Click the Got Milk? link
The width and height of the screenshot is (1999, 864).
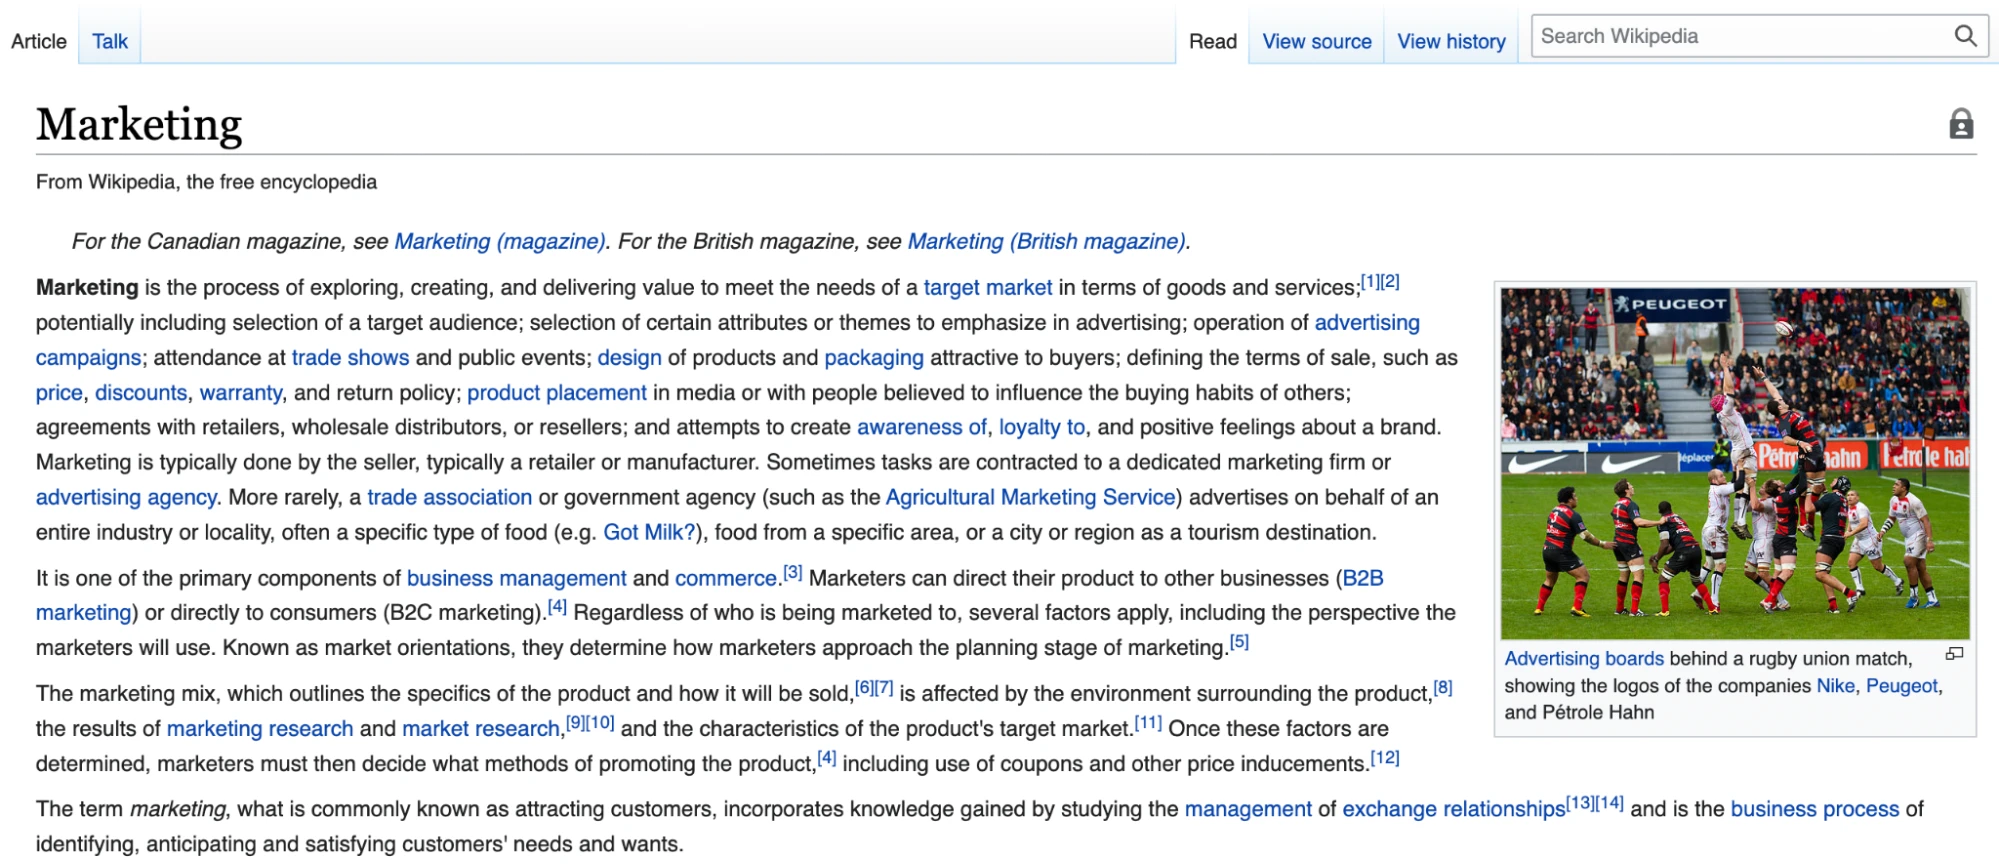(648, 533)
